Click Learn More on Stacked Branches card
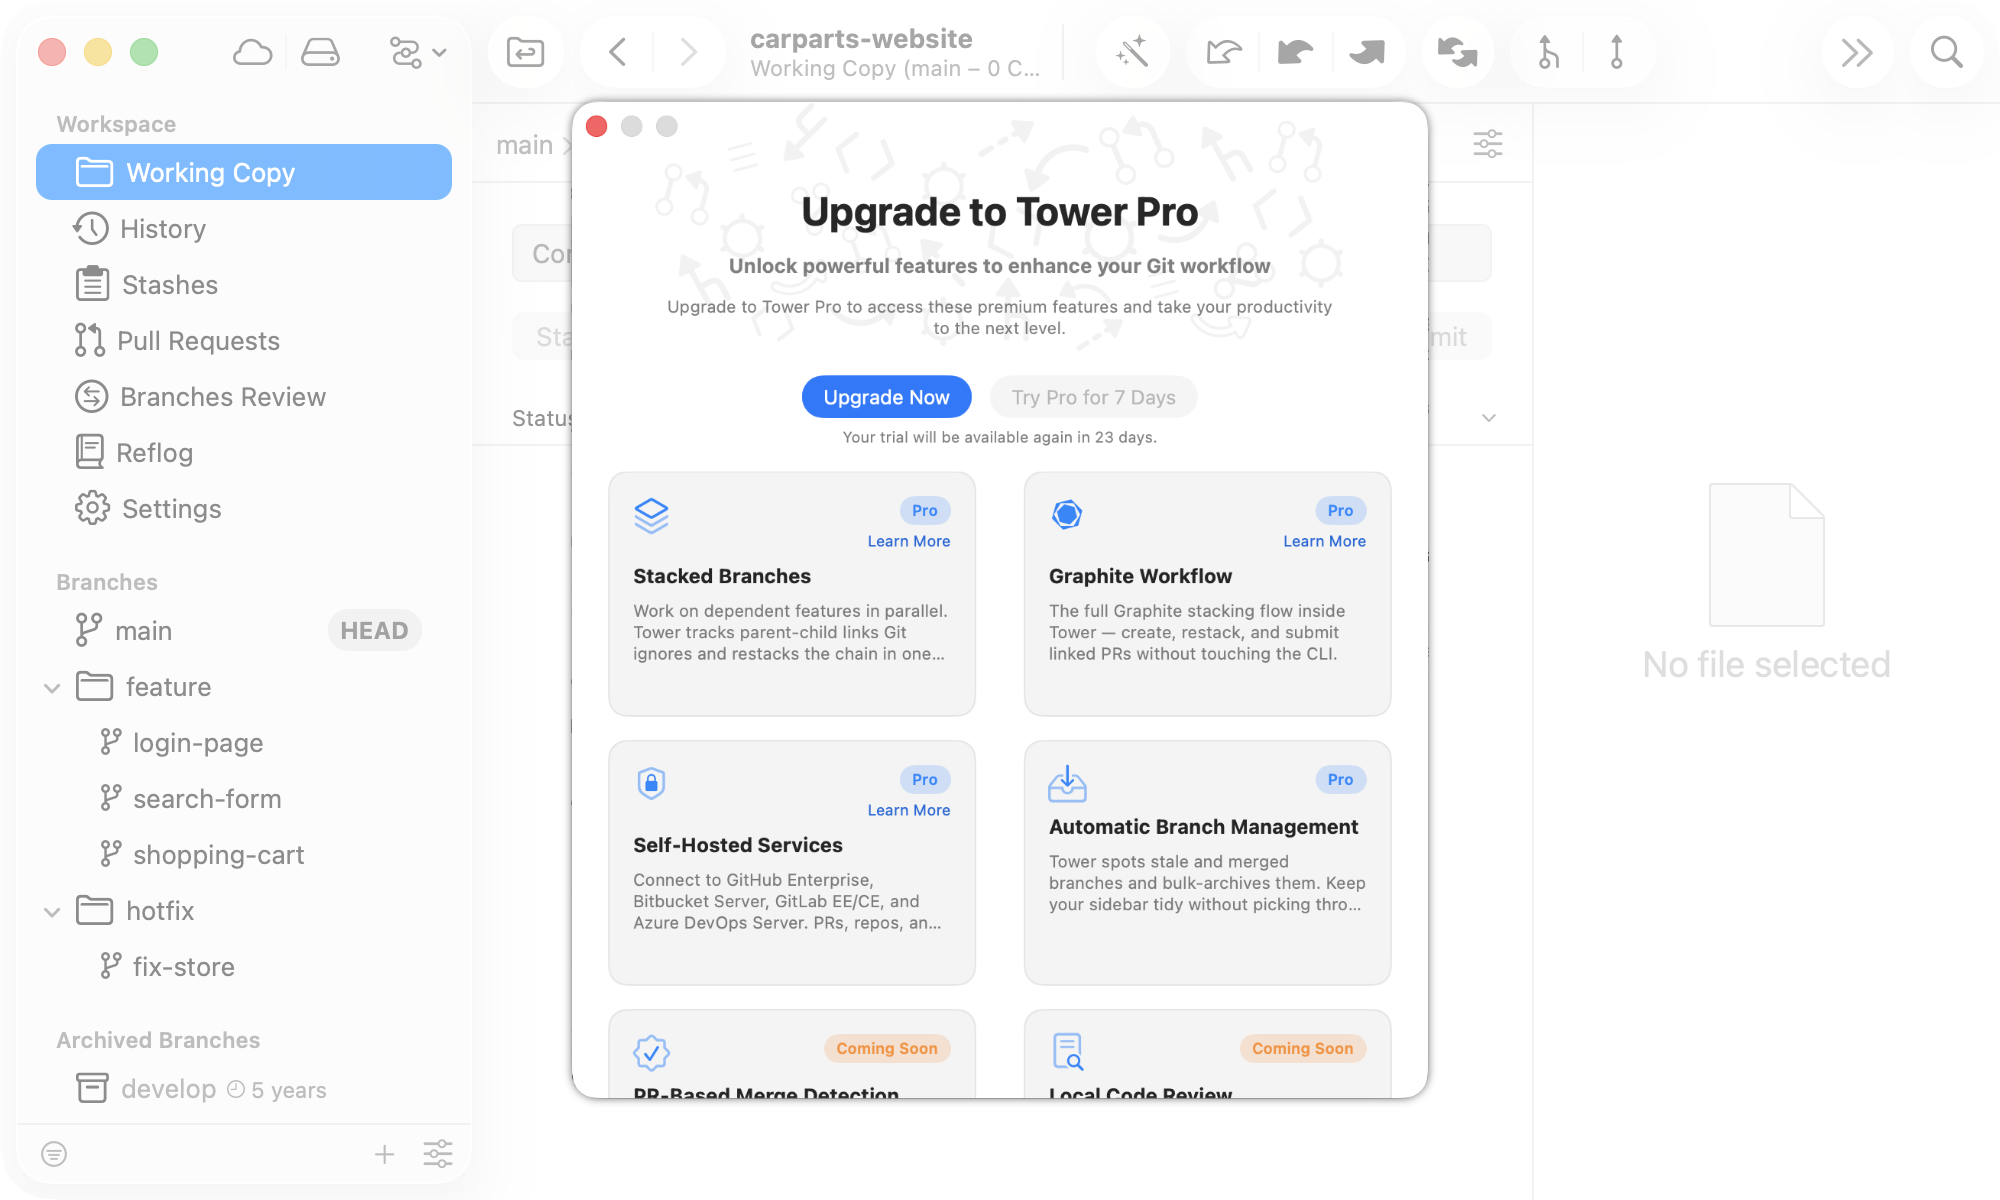Viewport: 2000px width, 1200px height. [908, 541]
